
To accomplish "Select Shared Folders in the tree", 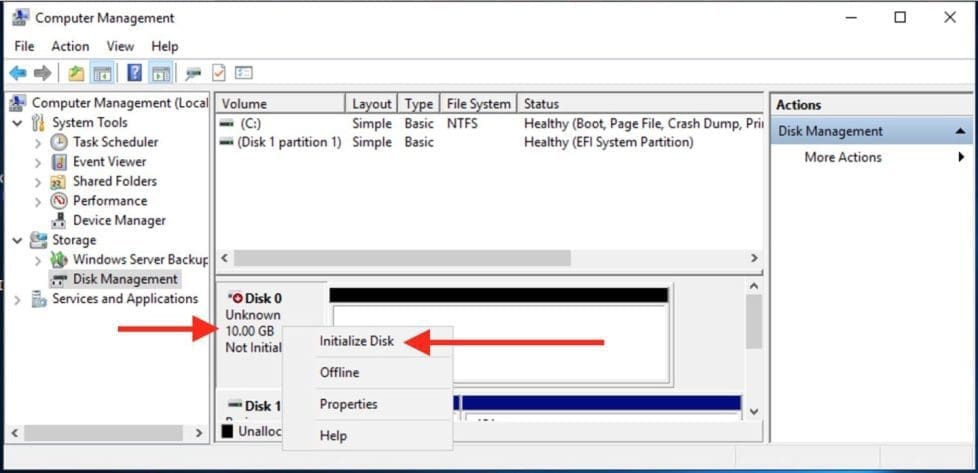I will point(114,181).
